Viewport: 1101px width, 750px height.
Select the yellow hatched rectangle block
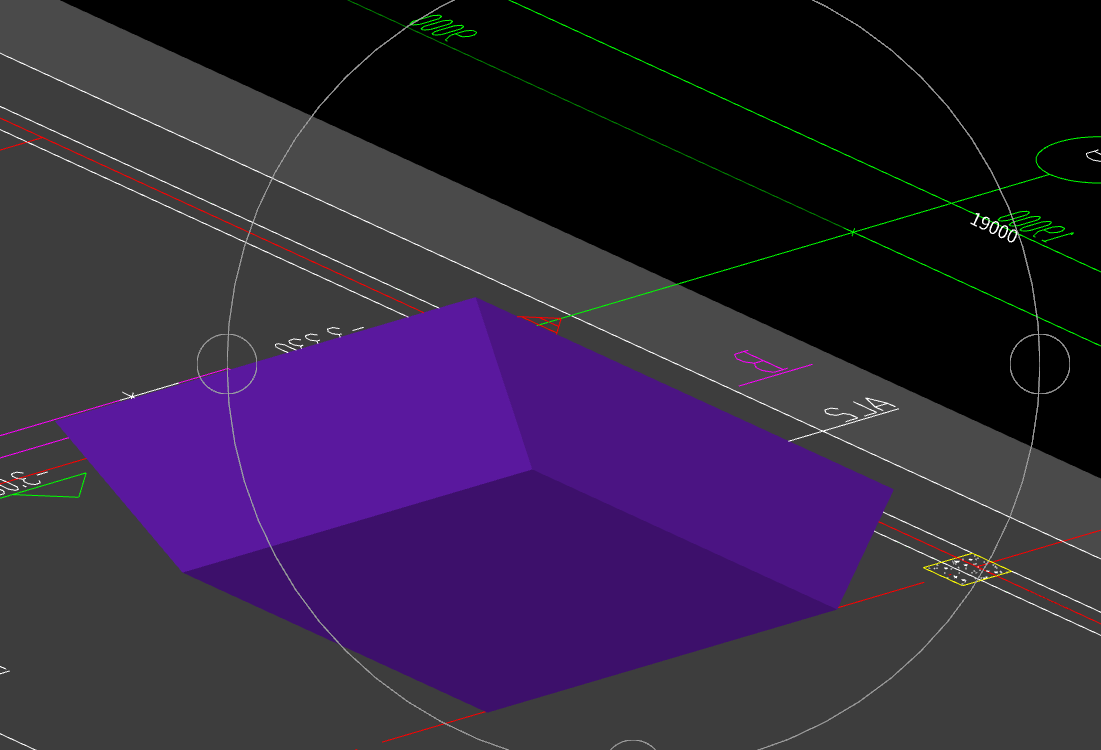click(x=968, y=569)
